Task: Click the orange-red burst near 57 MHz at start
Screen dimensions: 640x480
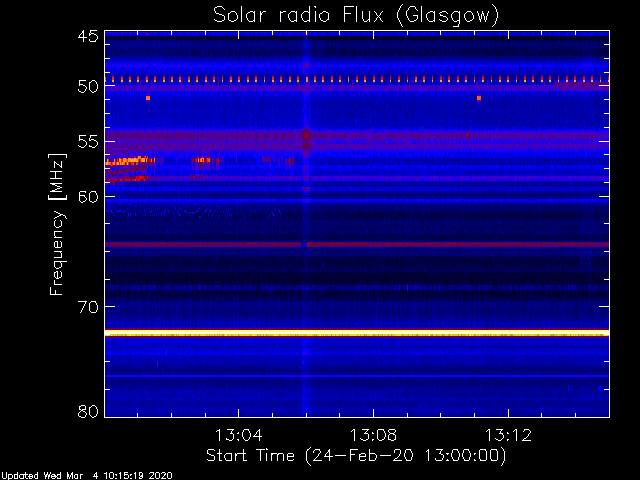Action: click(130, 161)
